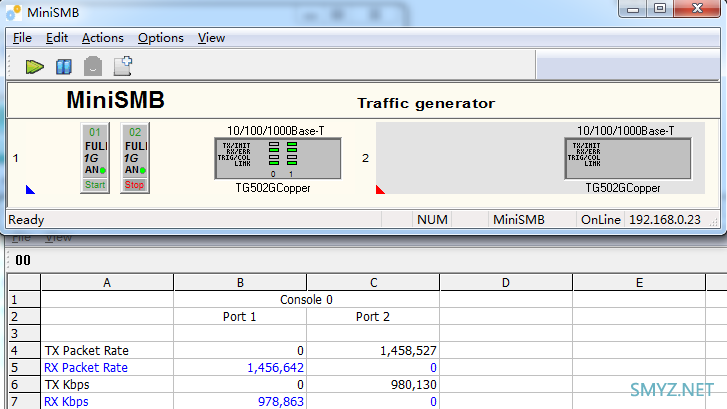This screenshot has height=409, width=727.
Task: Click the RX Packet Rate cell
Action: click(107, 367)
